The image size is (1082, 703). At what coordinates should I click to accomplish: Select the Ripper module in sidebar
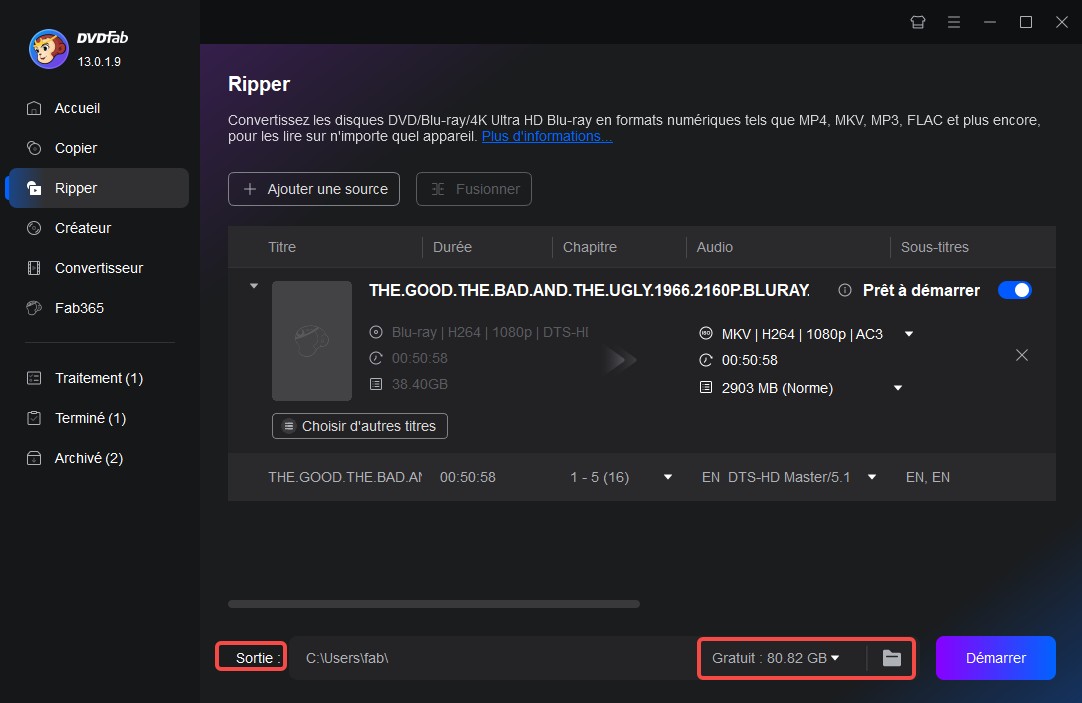point(97,188)
